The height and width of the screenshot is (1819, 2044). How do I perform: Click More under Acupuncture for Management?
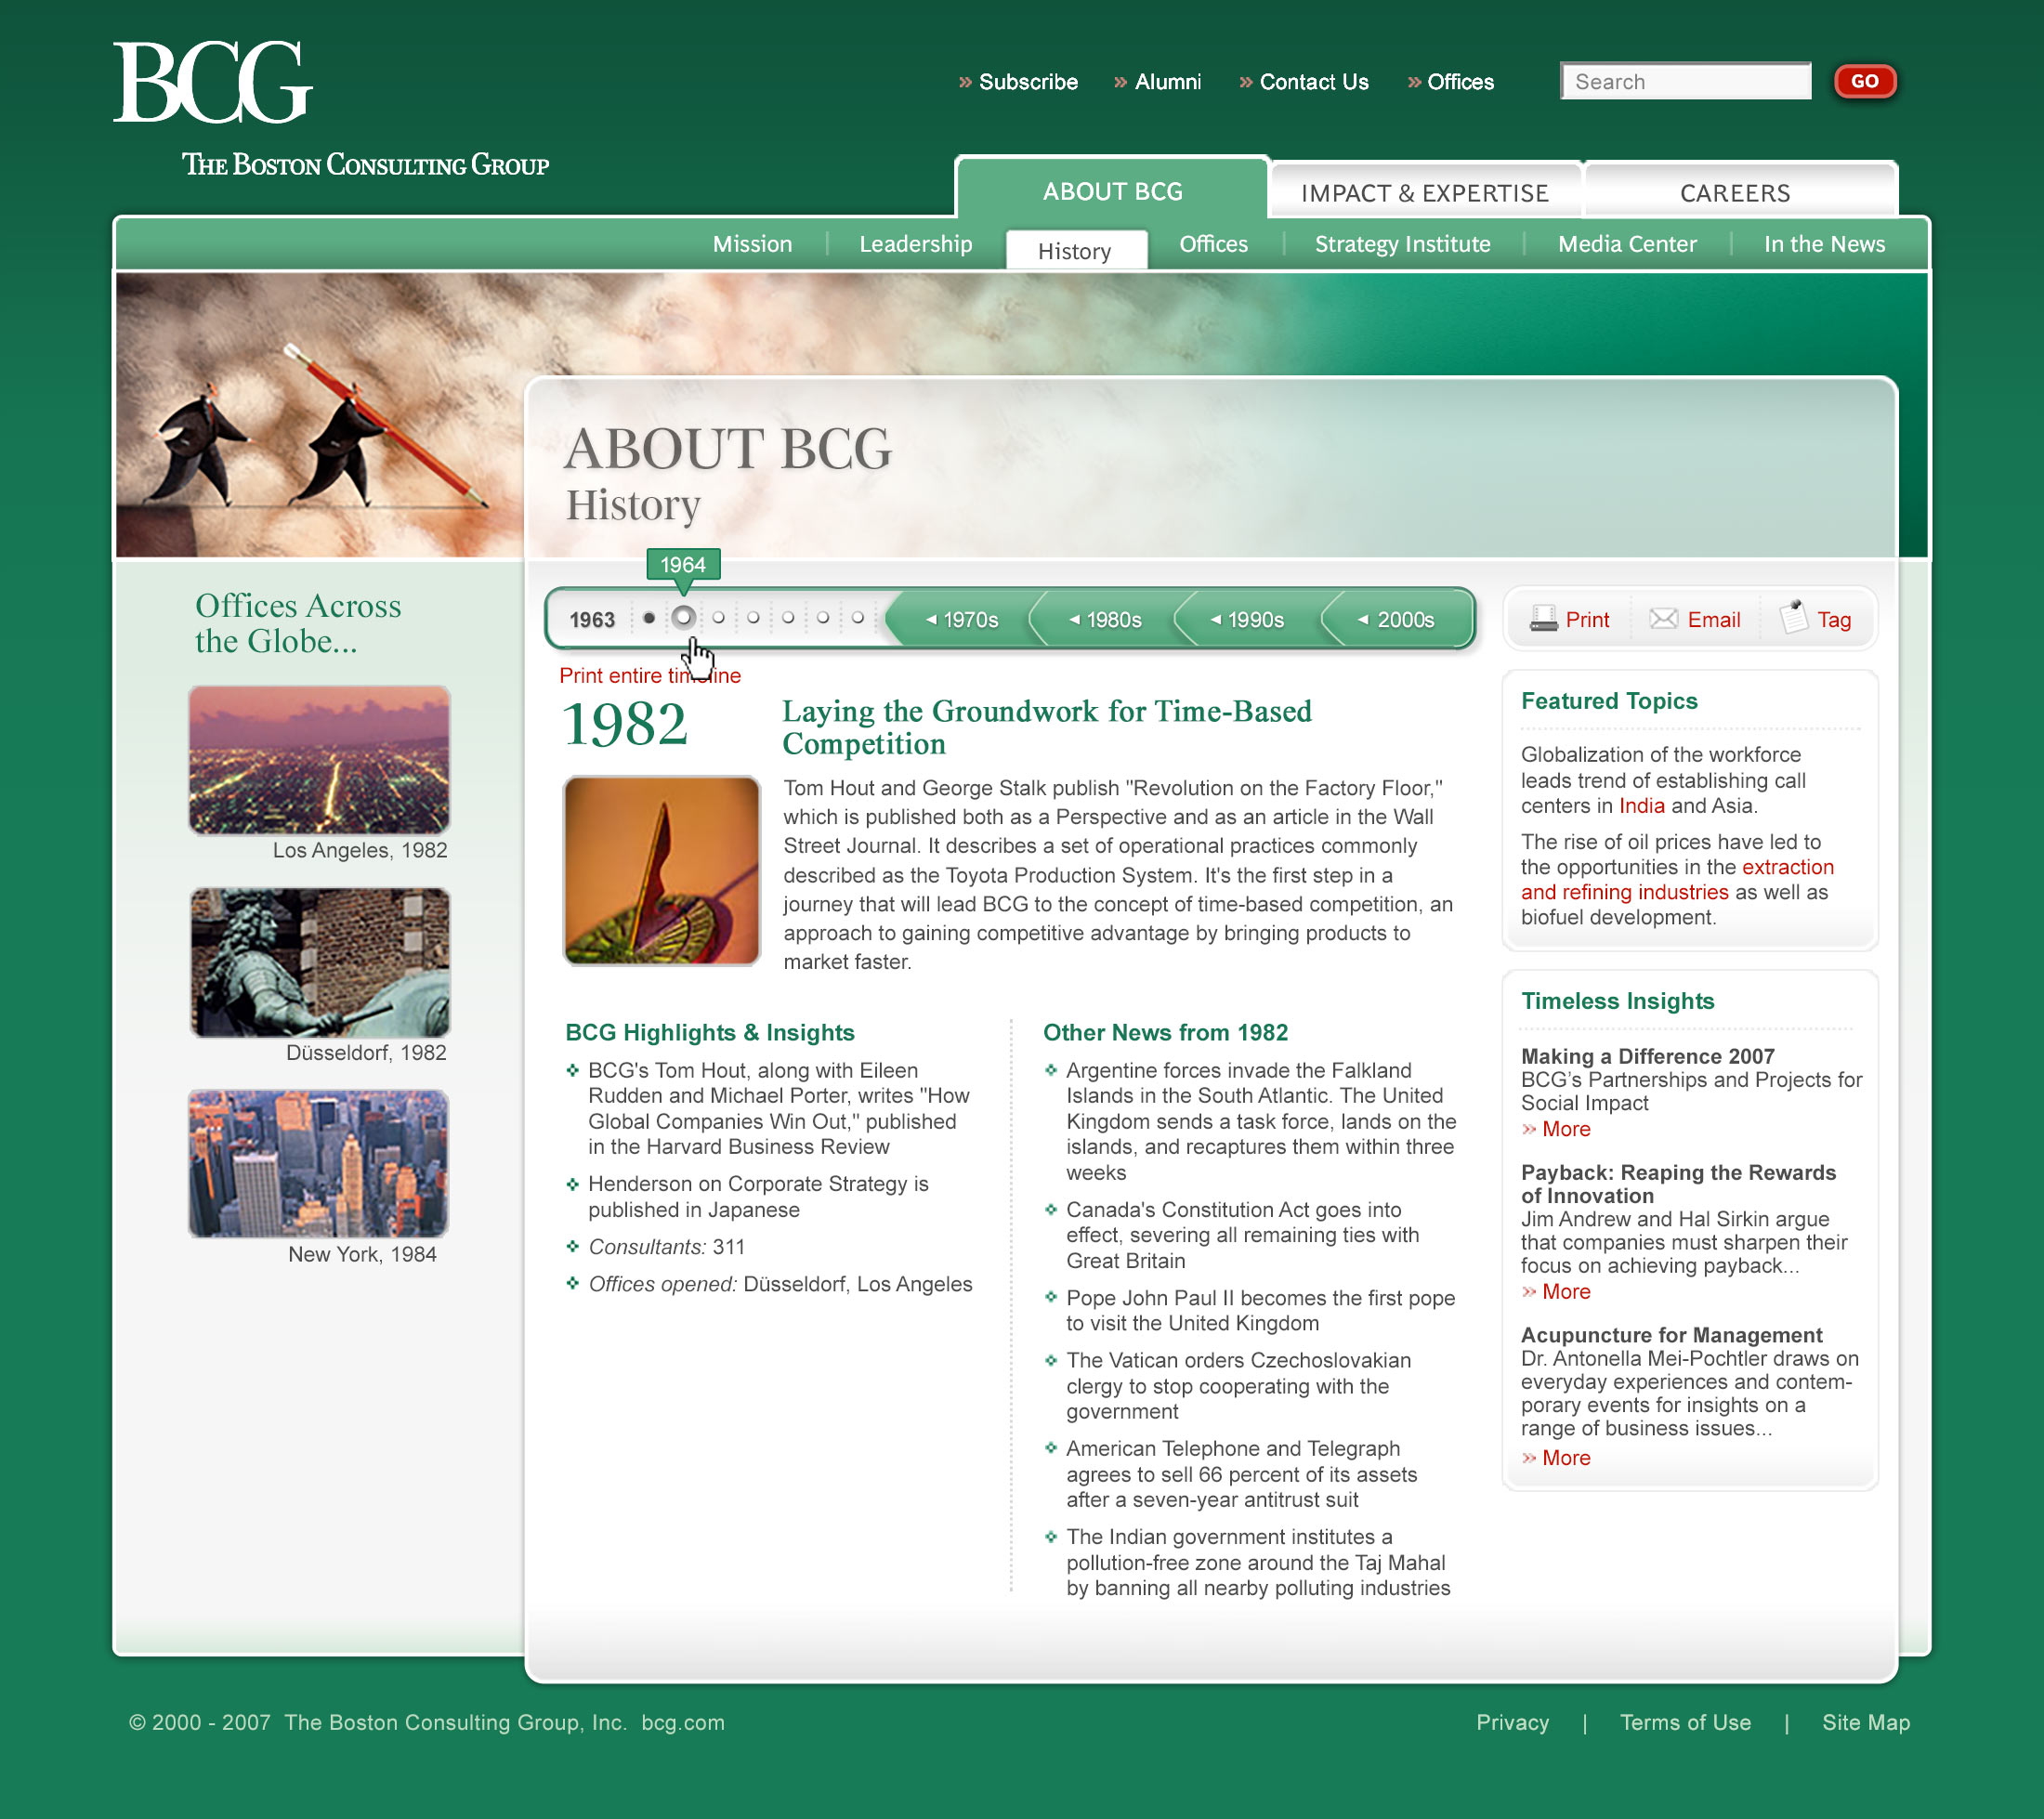pyautogui.click(x=1565, y=1458)
